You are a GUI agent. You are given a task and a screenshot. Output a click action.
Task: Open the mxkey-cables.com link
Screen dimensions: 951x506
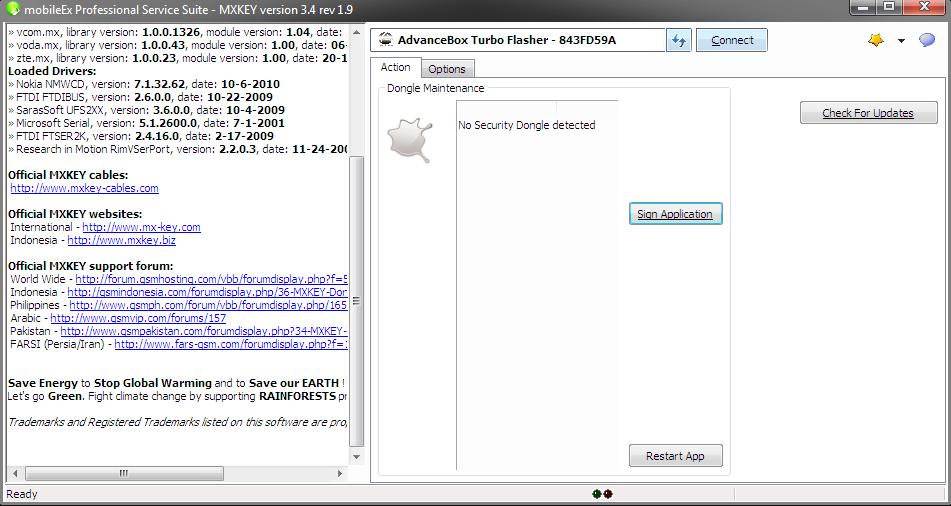(84, 188)
